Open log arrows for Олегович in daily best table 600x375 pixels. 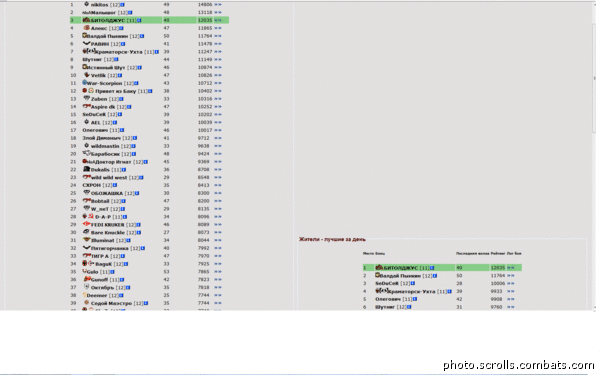click(x=511, y=299)
